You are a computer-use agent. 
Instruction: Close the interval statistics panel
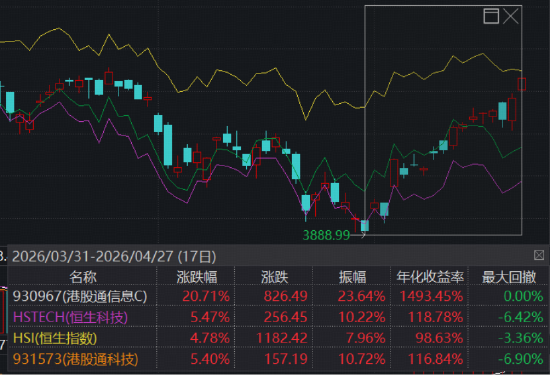point(539,255)
